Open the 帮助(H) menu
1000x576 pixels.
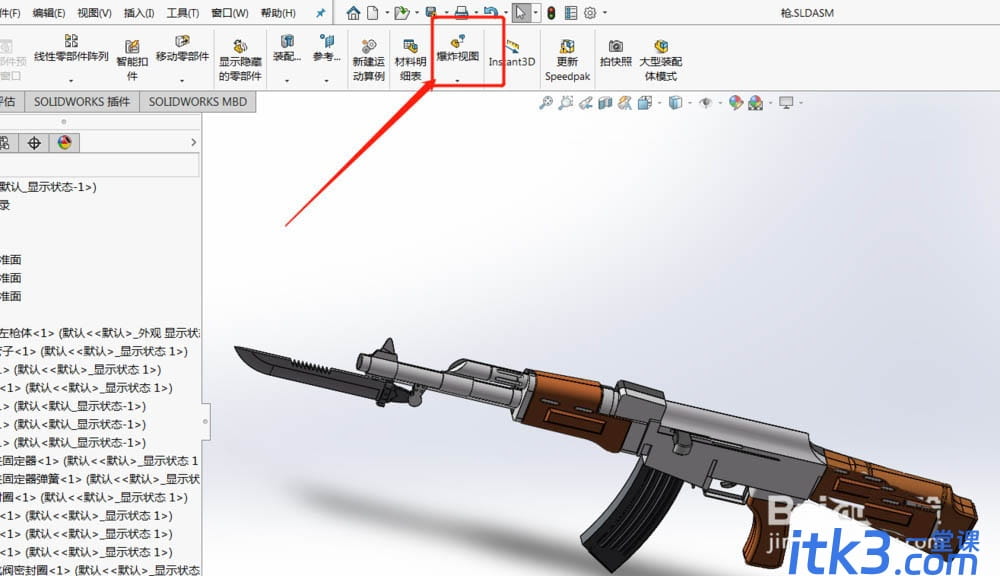click(x=278, y=13)
